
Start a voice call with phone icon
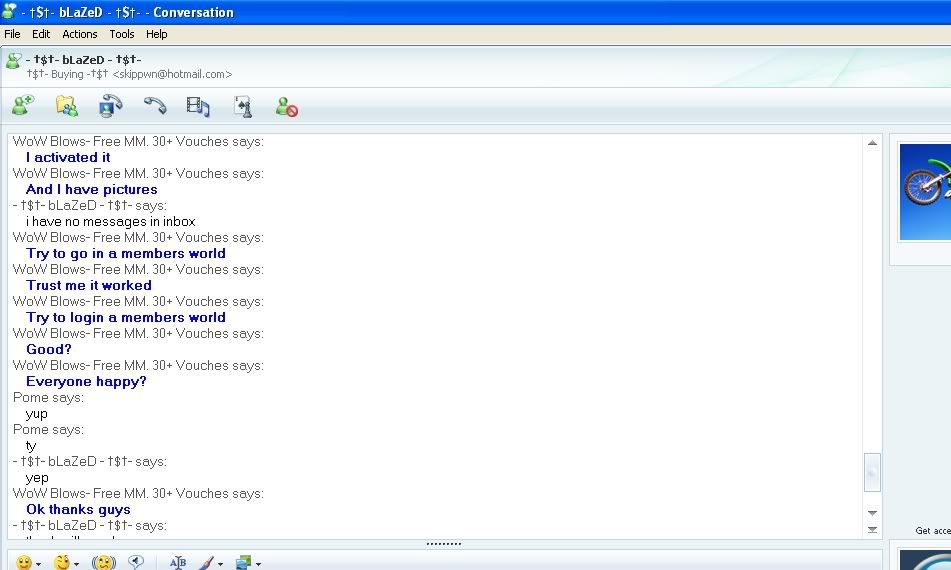[x=155, y=106]
